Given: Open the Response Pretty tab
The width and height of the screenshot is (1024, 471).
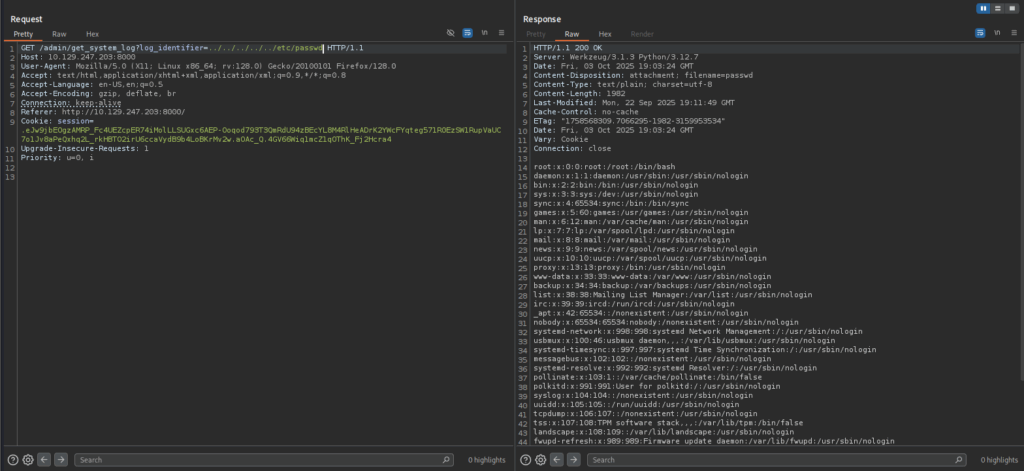Looking at the screenshot, I should (536, 33).
